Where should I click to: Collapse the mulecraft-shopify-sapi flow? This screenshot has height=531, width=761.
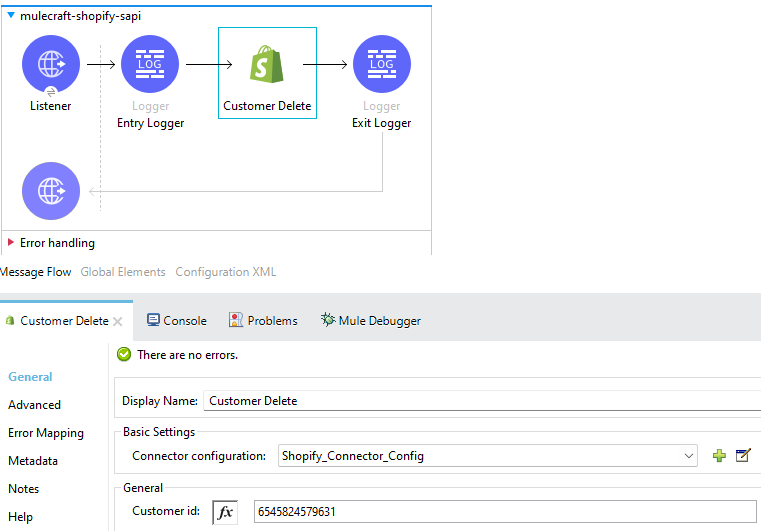[11, 16]
